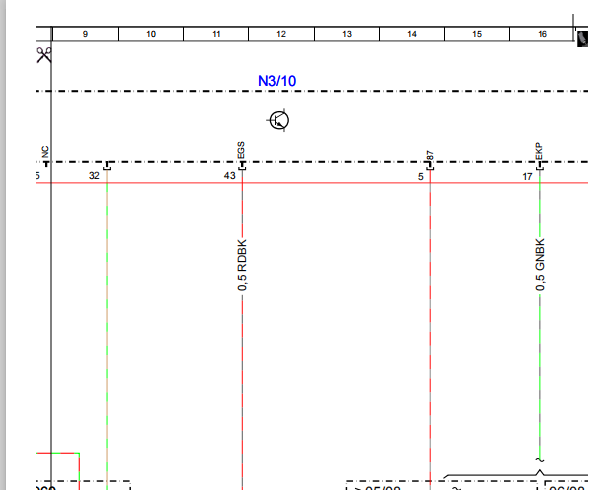602x490 pixels.
Task: Click pin number 5 near terminal 87
Action: 421,176
